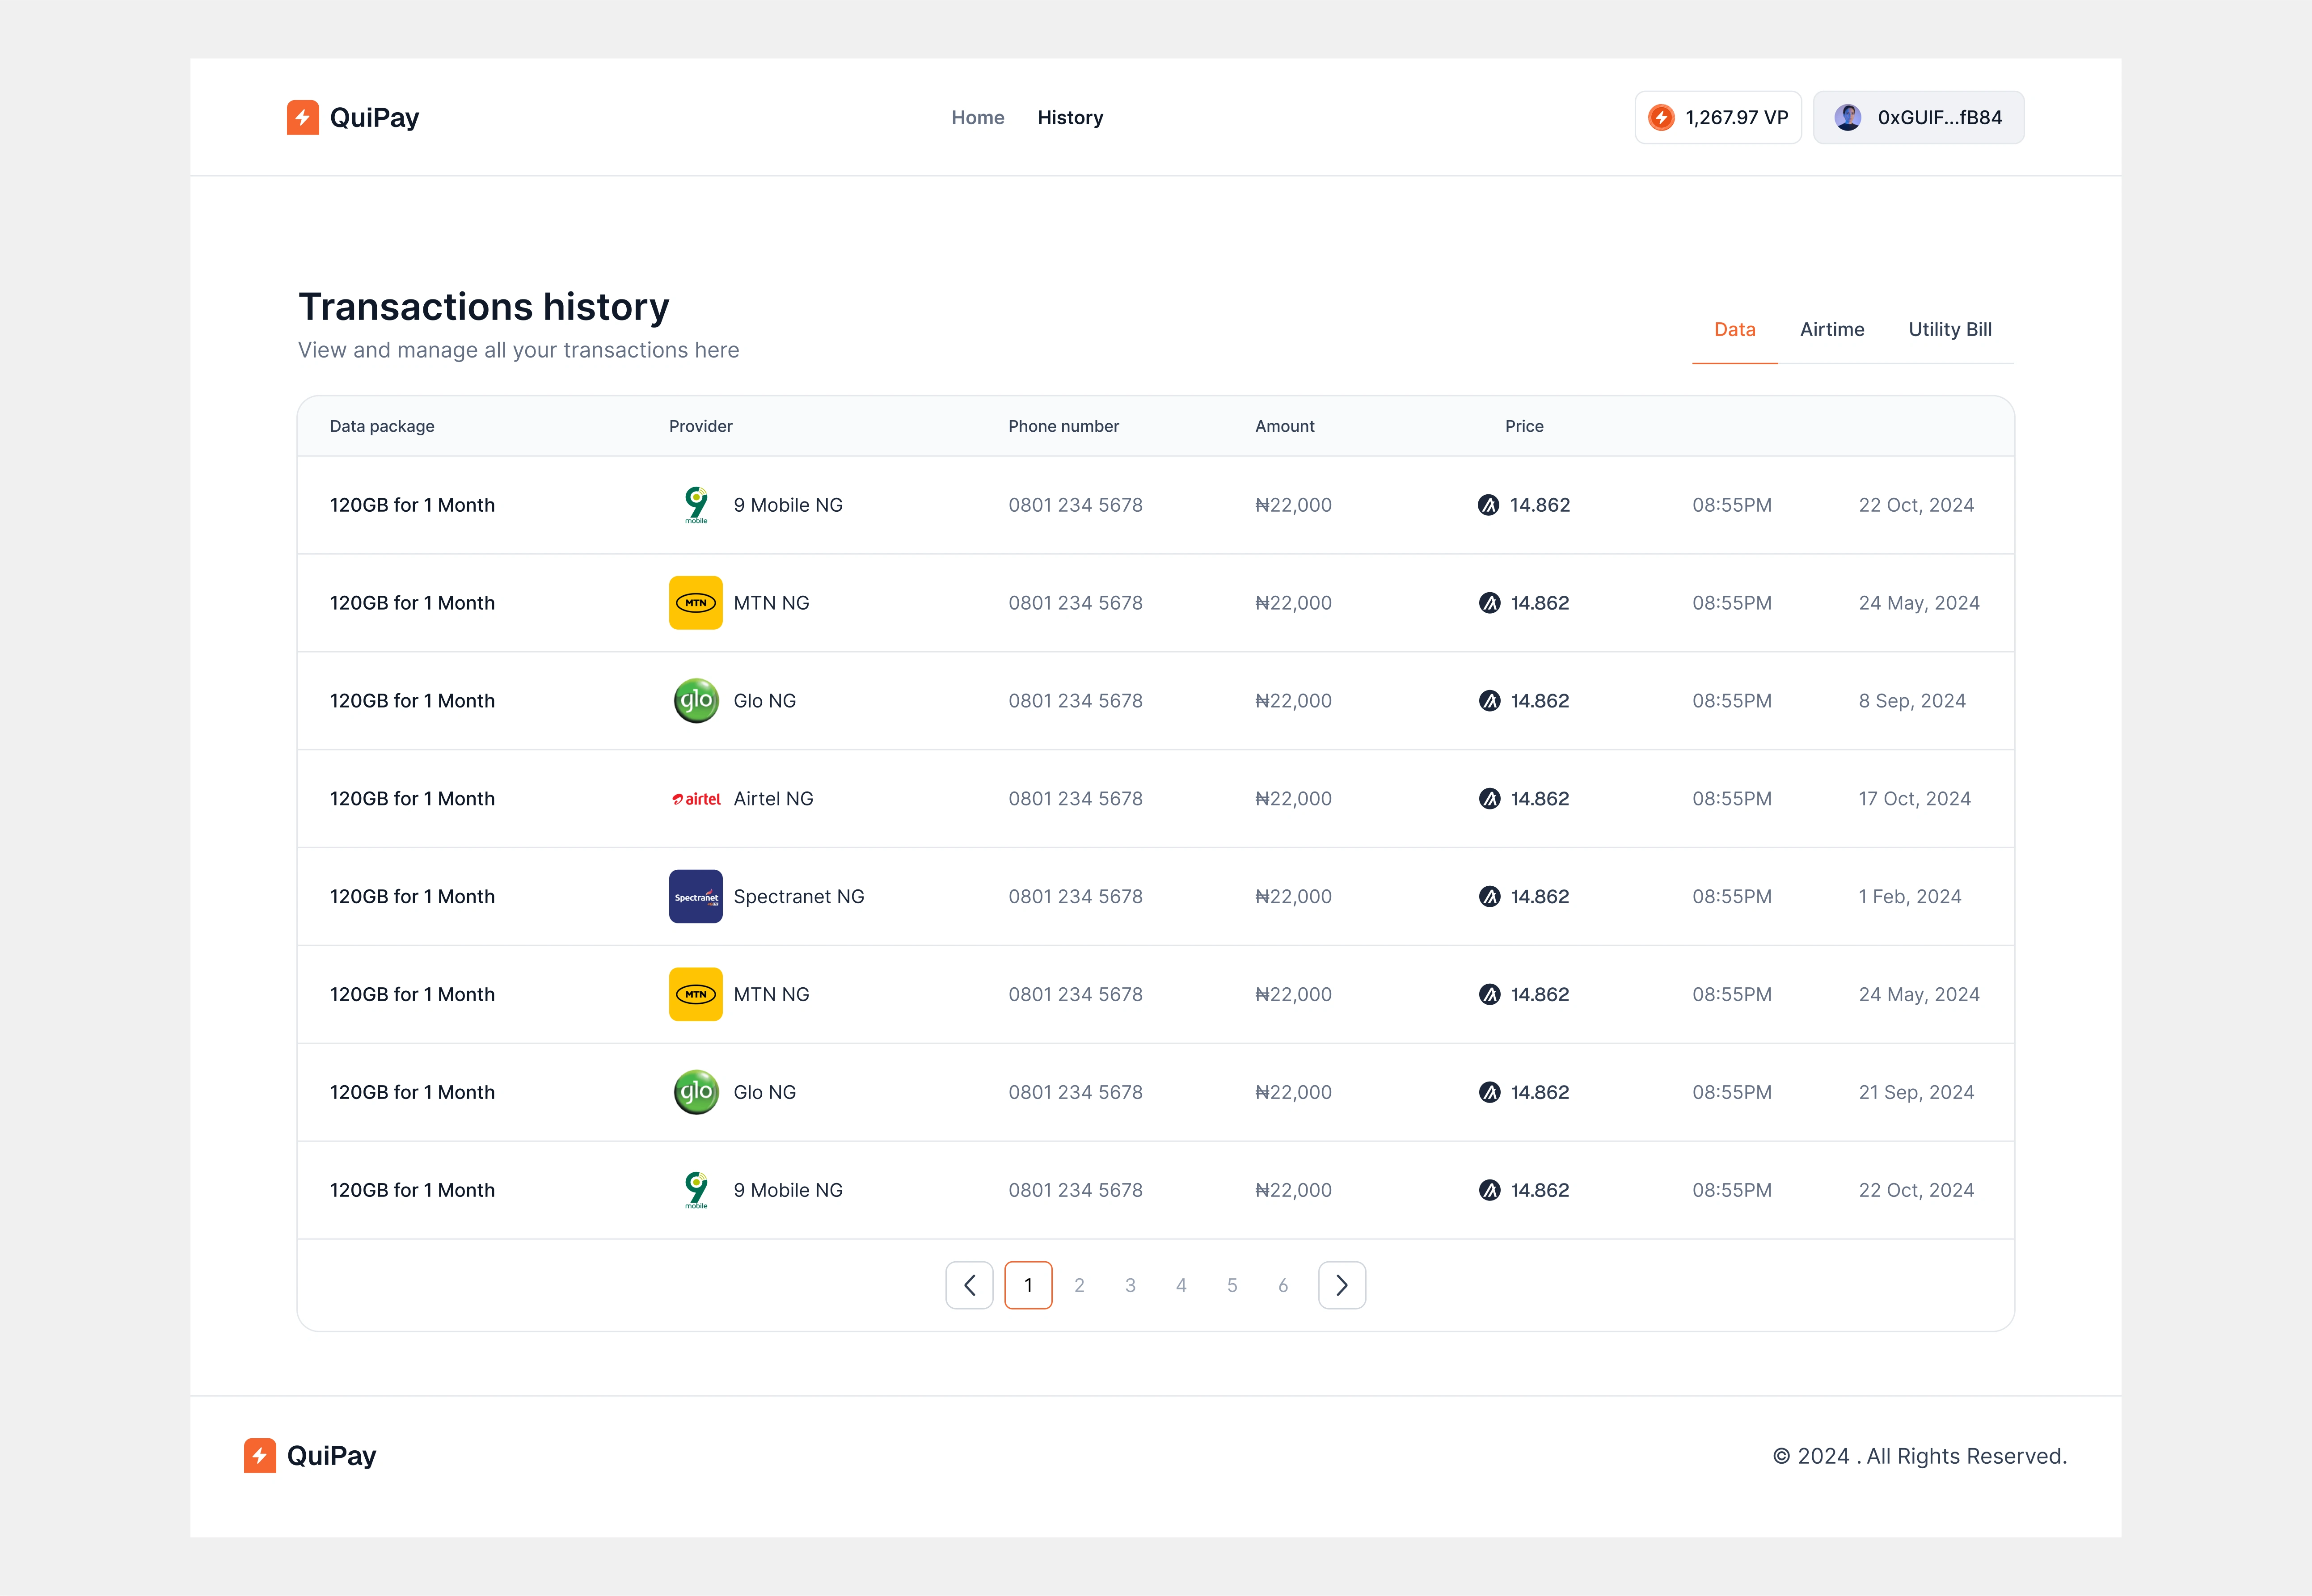This screenshot has width=2312, height=1596.
Task: Click the History navigation link
Action: [1070, 117]
